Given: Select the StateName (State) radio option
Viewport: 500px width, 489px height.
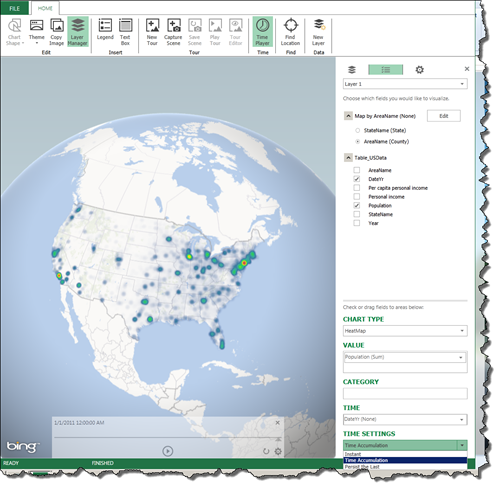Looking at the screenshot, I should point(358,130).
